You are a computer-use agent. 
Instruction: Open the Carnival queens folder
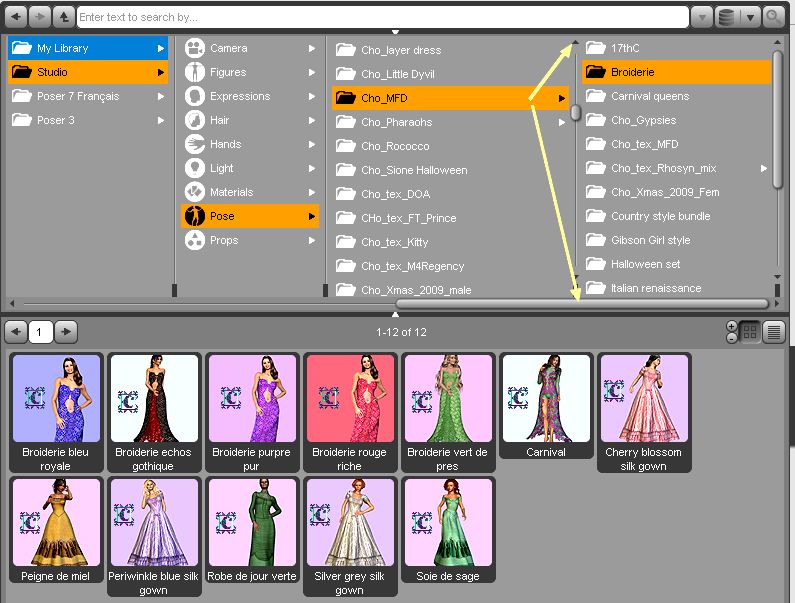pyautogui.click(x=676, y=96)
